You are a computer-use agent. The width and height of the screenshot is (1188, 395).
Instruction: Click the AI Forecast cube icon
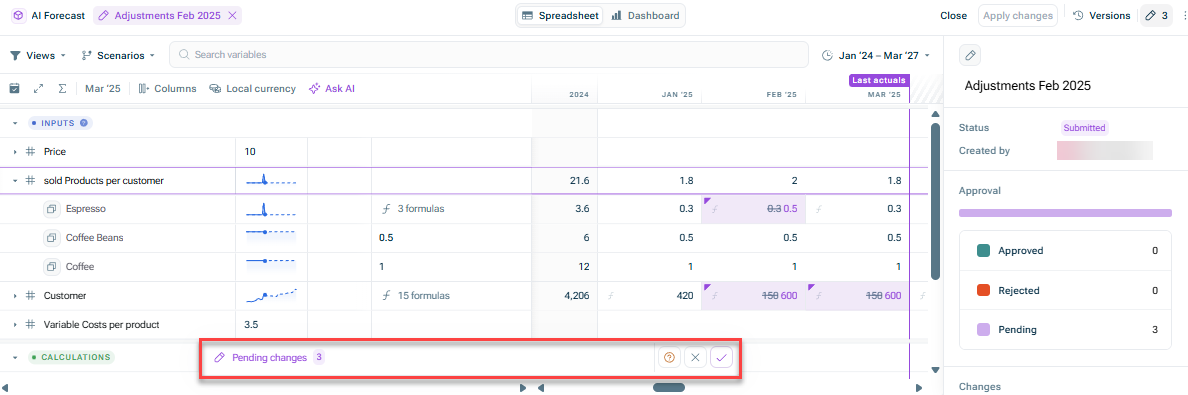[19, 15]
